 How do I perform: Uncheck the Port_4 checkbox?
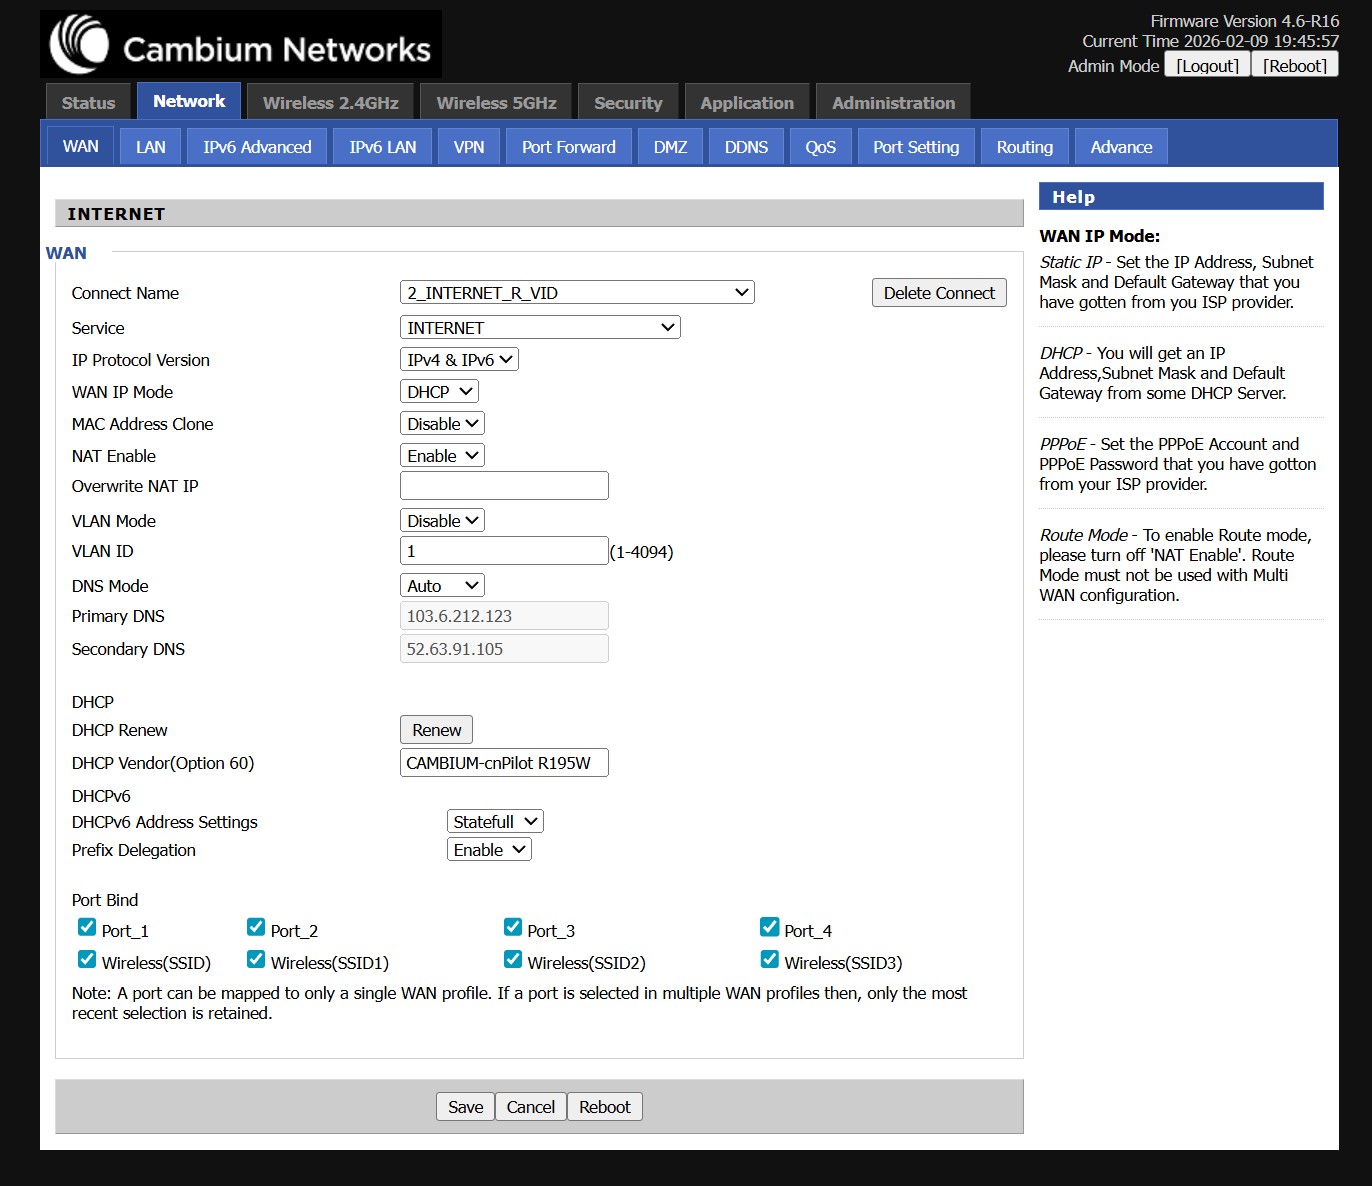pyautogui.click(x=769, y=927)
